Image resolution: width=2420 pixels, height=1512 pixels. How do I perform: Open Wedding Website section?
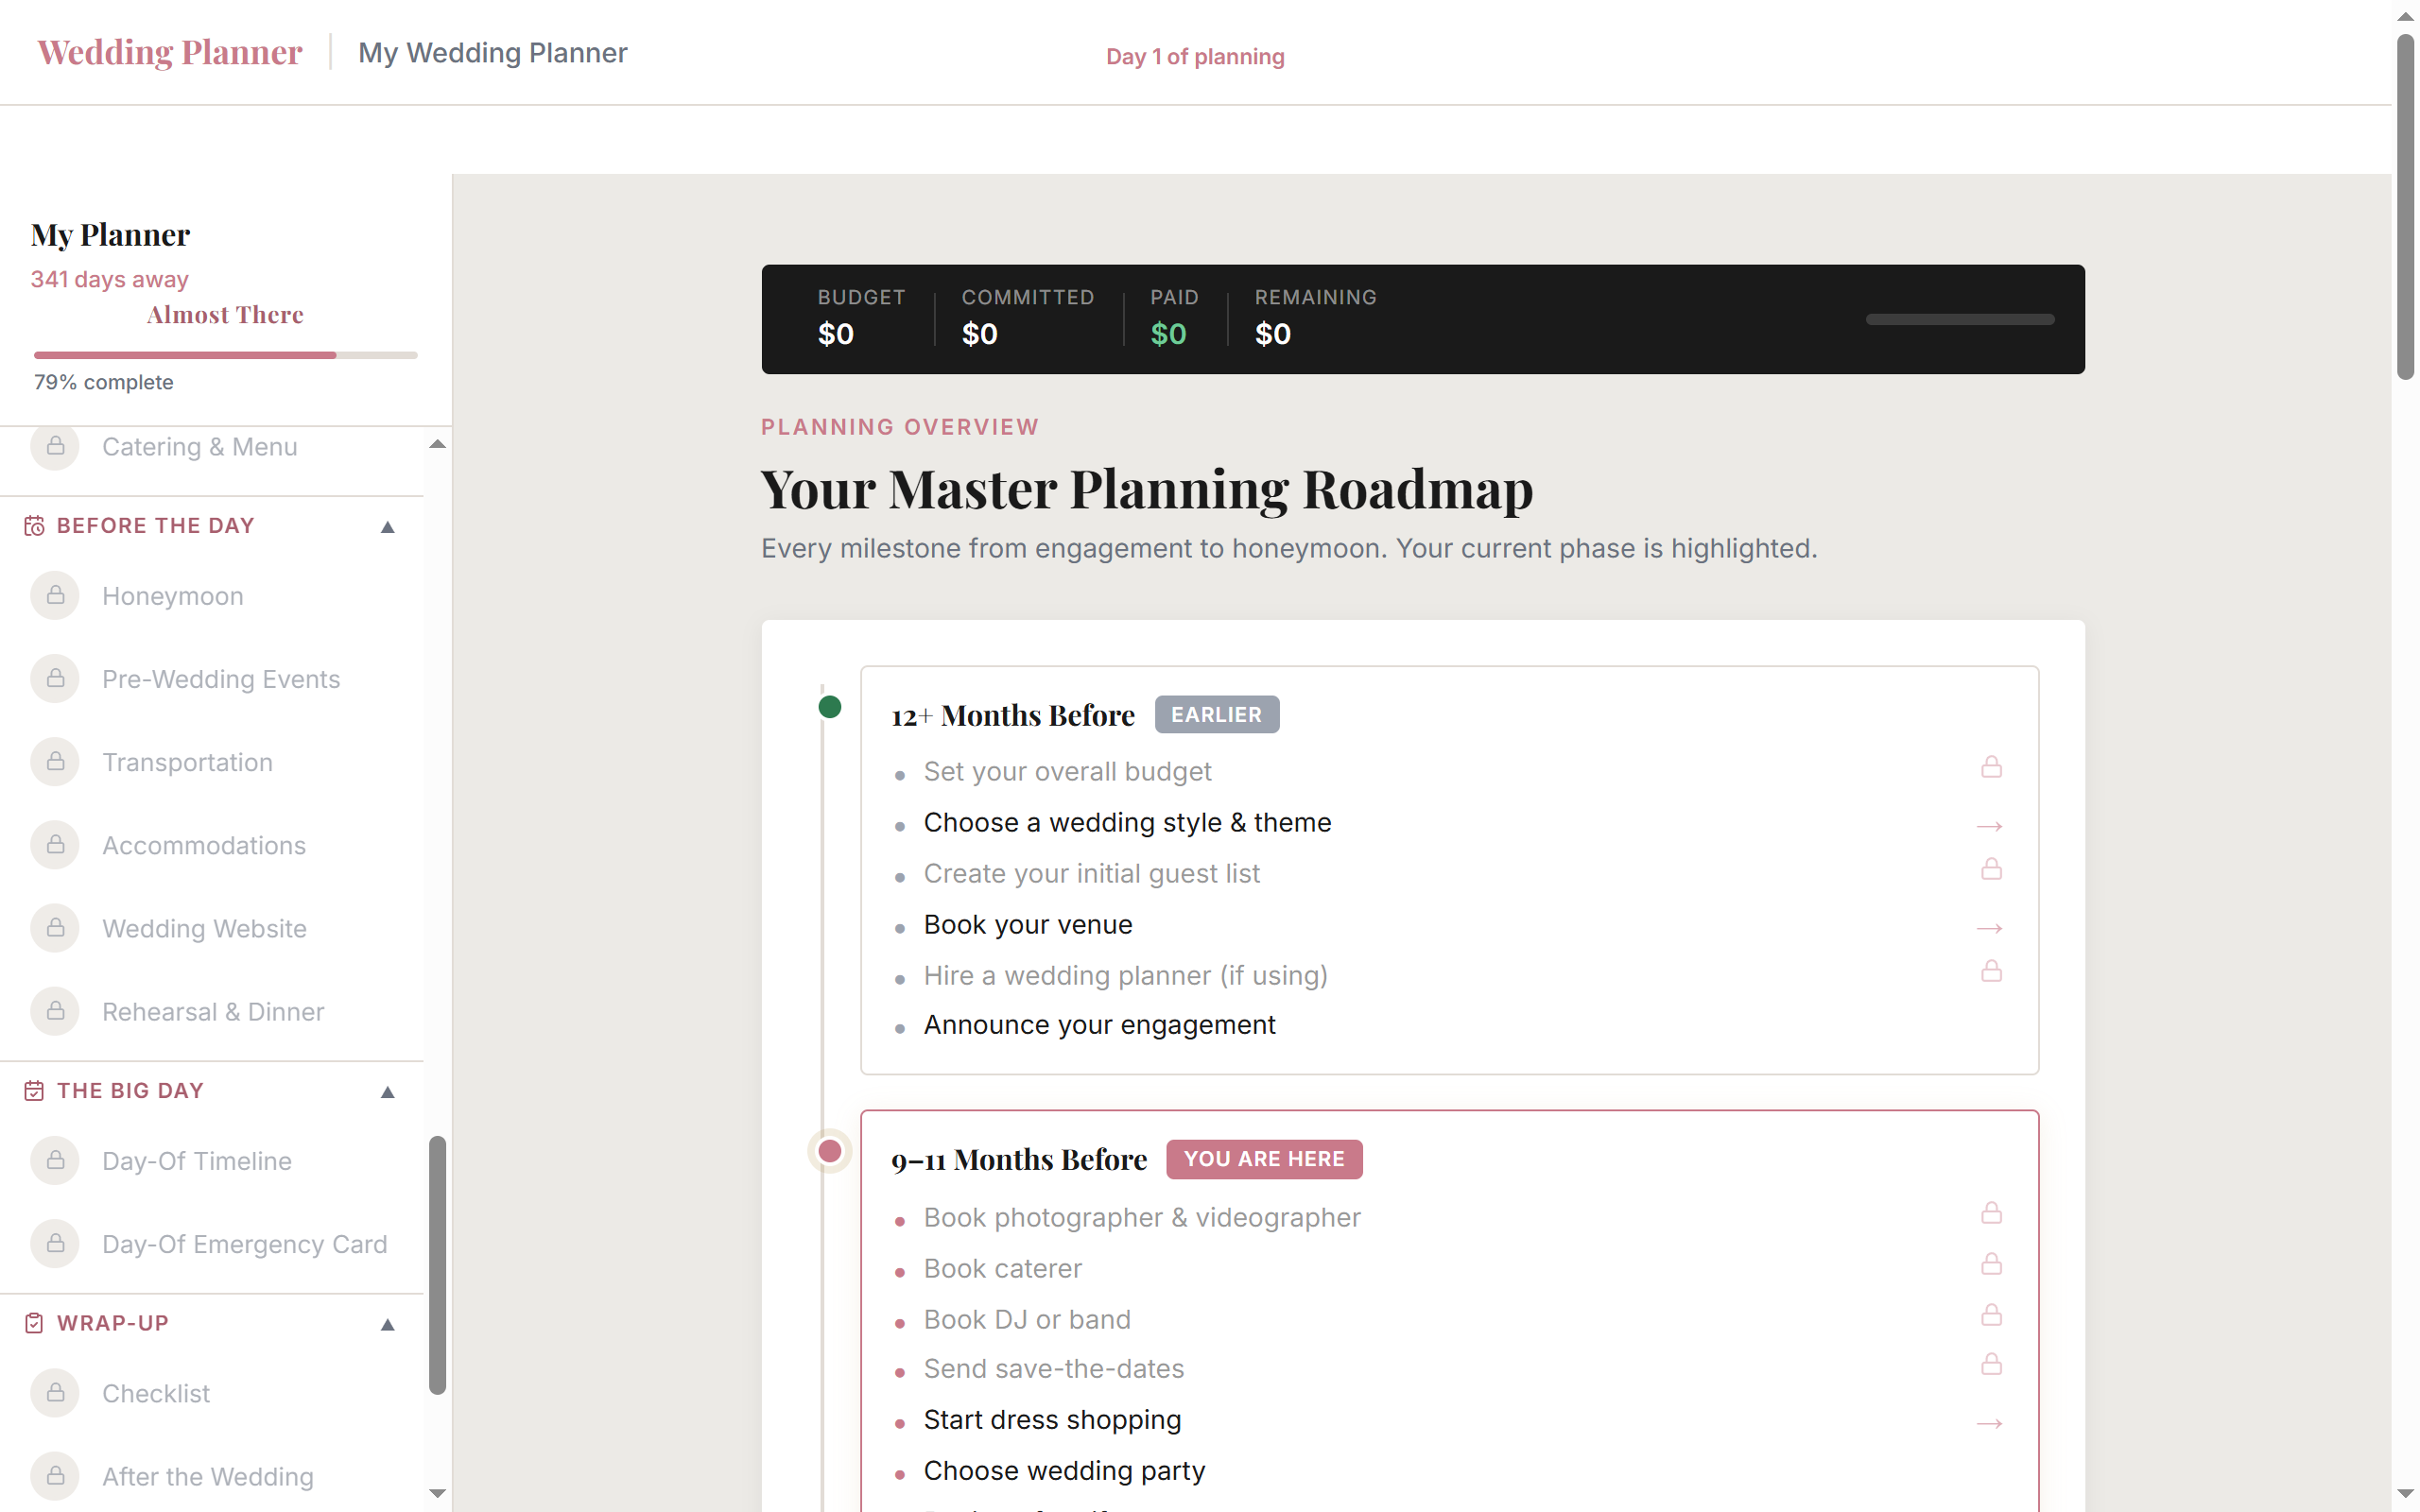coord(212,928)
